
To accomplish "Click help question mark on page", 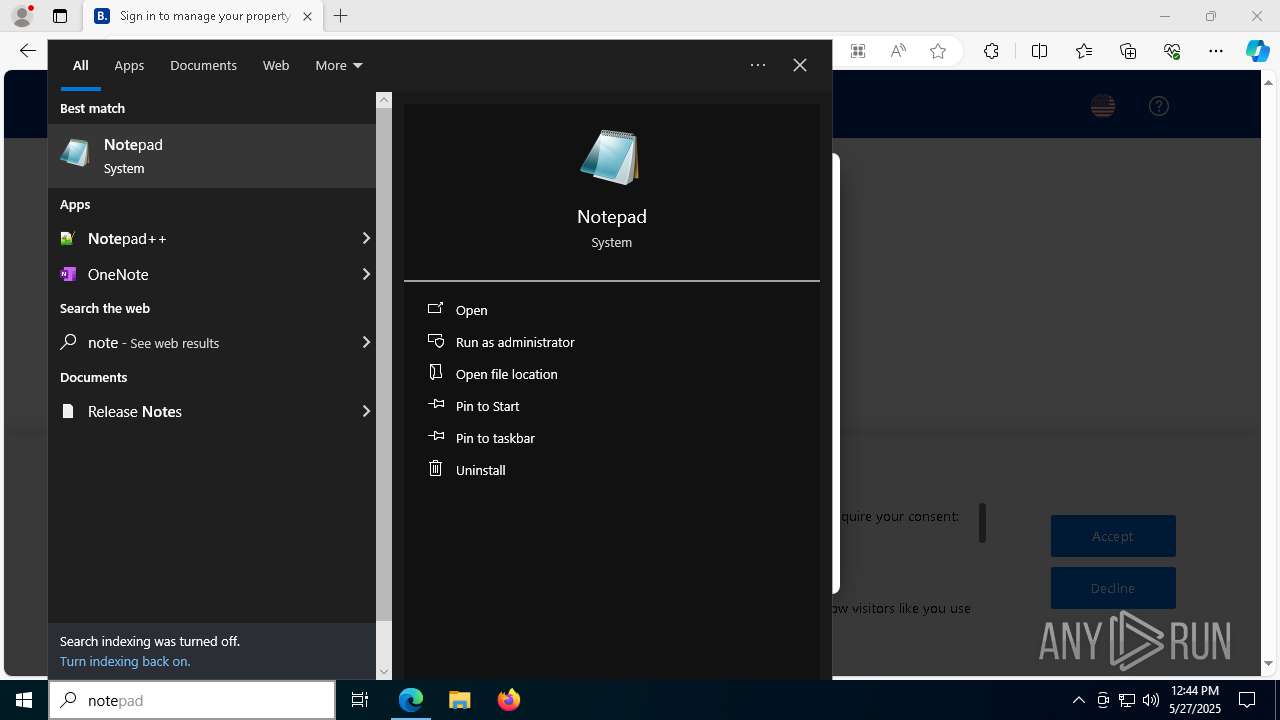I will 1159,106.
